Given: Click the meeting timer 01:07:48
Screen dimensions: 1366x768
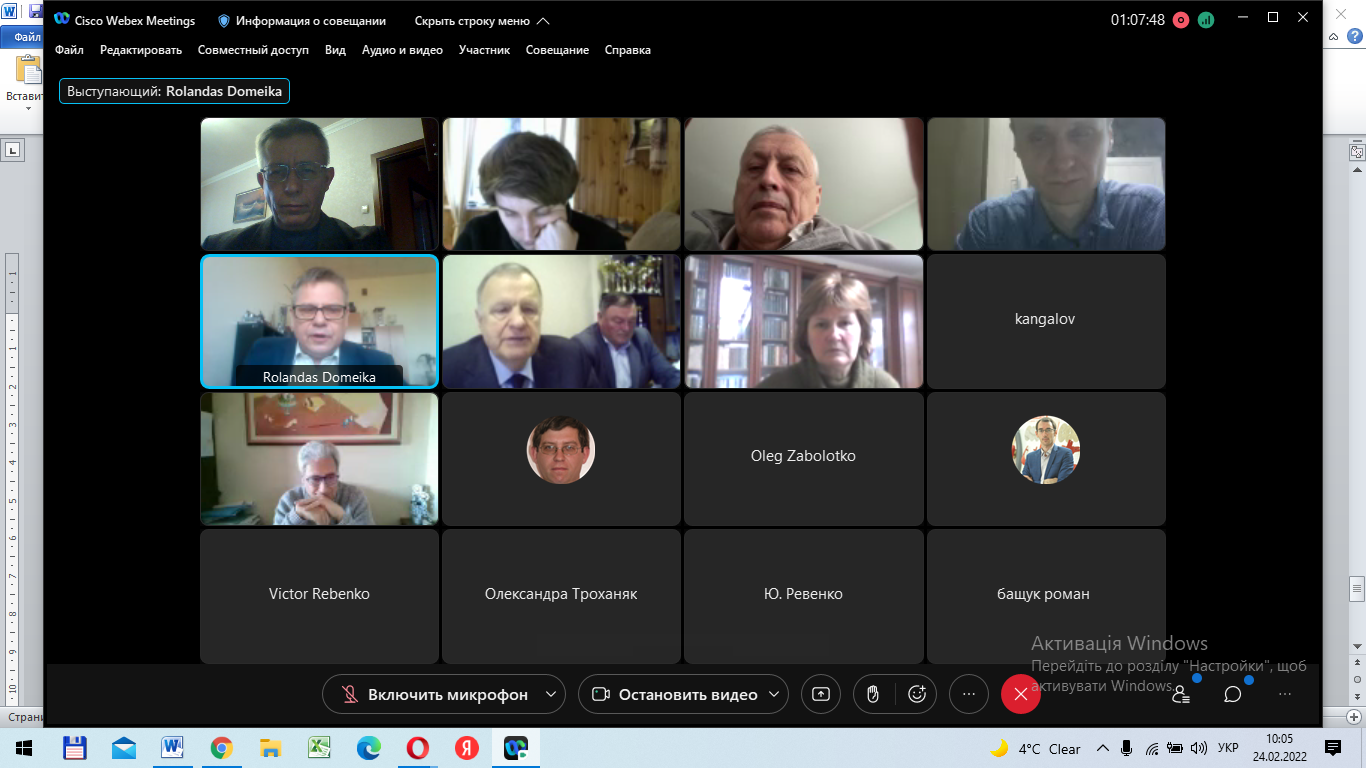Looking at the screenshot, I should (1138, 20).
